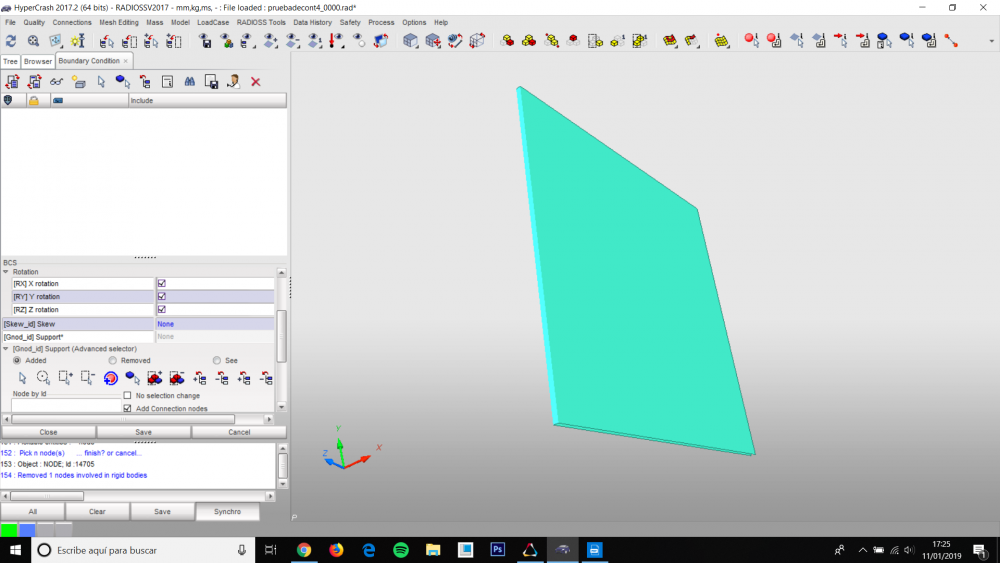1000x563 pixels.
Task: Click the Windows Start button
Action: pyautogui.click(x=15, y=550)
